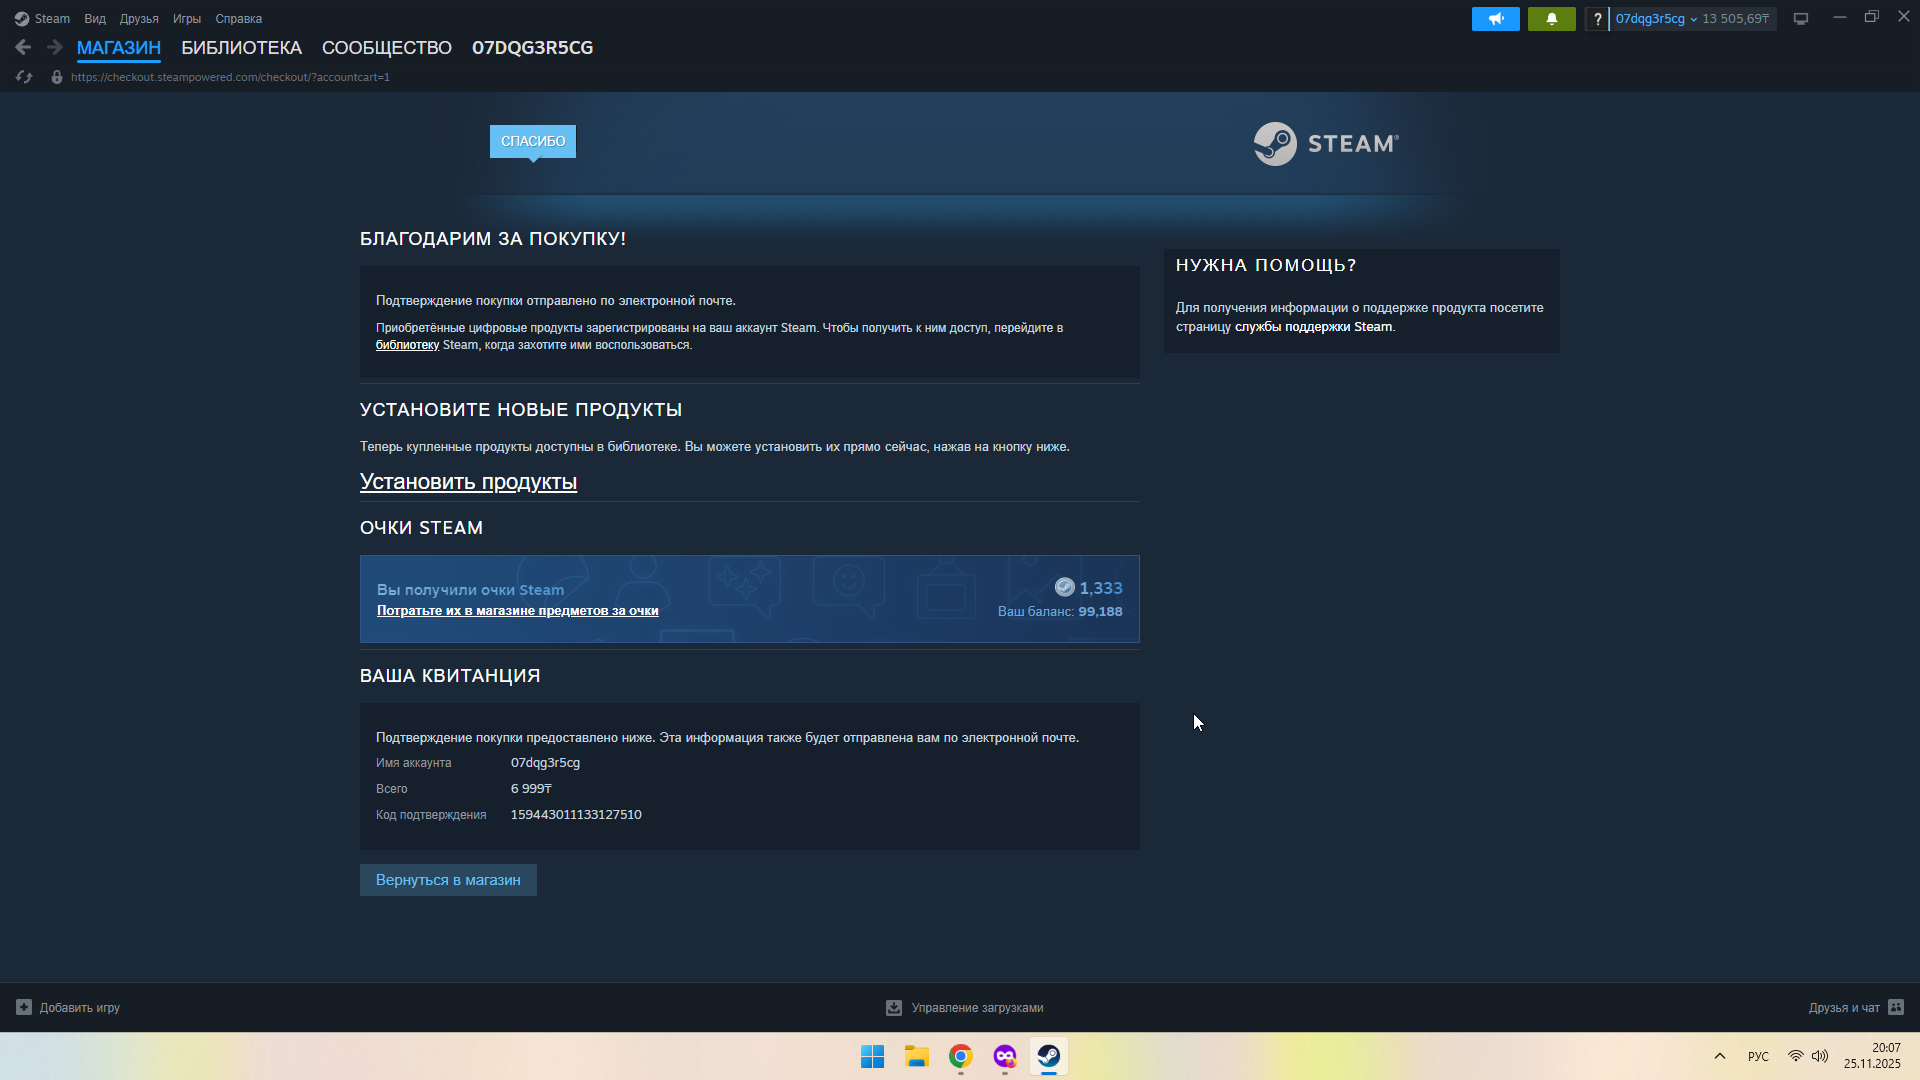Show hidden system tray icons chevron

point(1720,1056)
